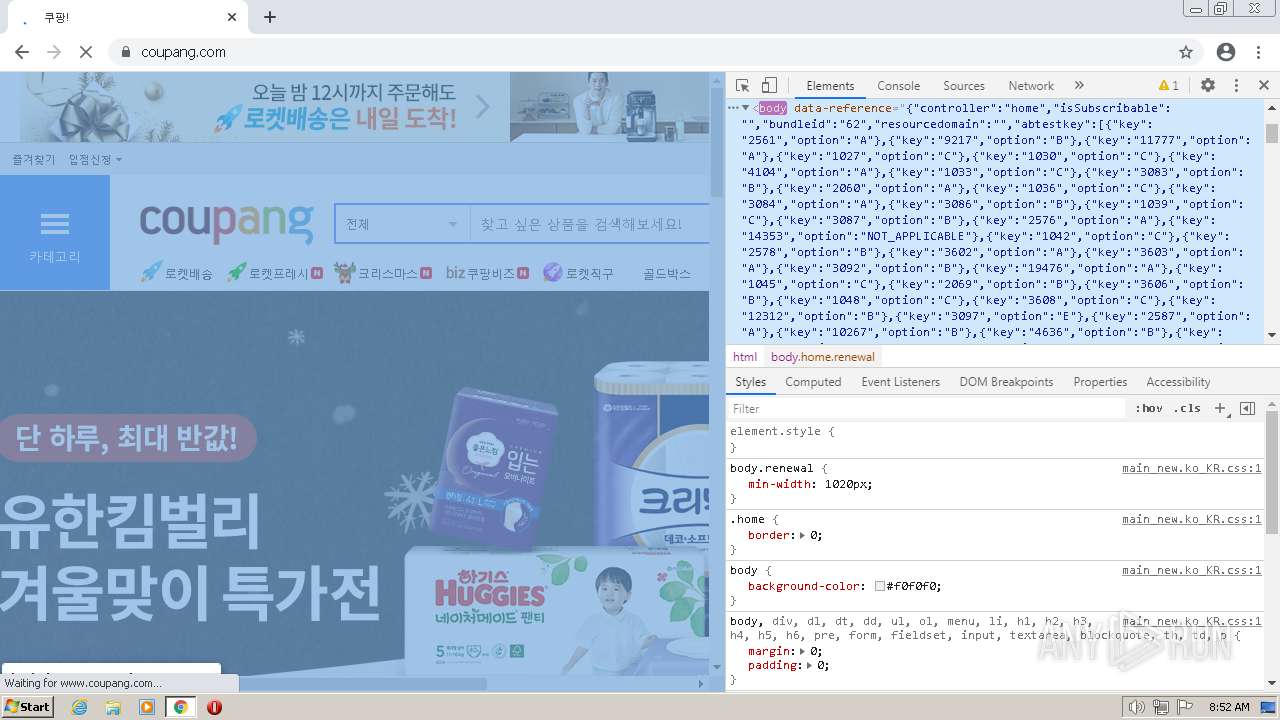Open the Chrome profile avatar
Screen dimensions: 1280x720
click(x=1226, y=52)
